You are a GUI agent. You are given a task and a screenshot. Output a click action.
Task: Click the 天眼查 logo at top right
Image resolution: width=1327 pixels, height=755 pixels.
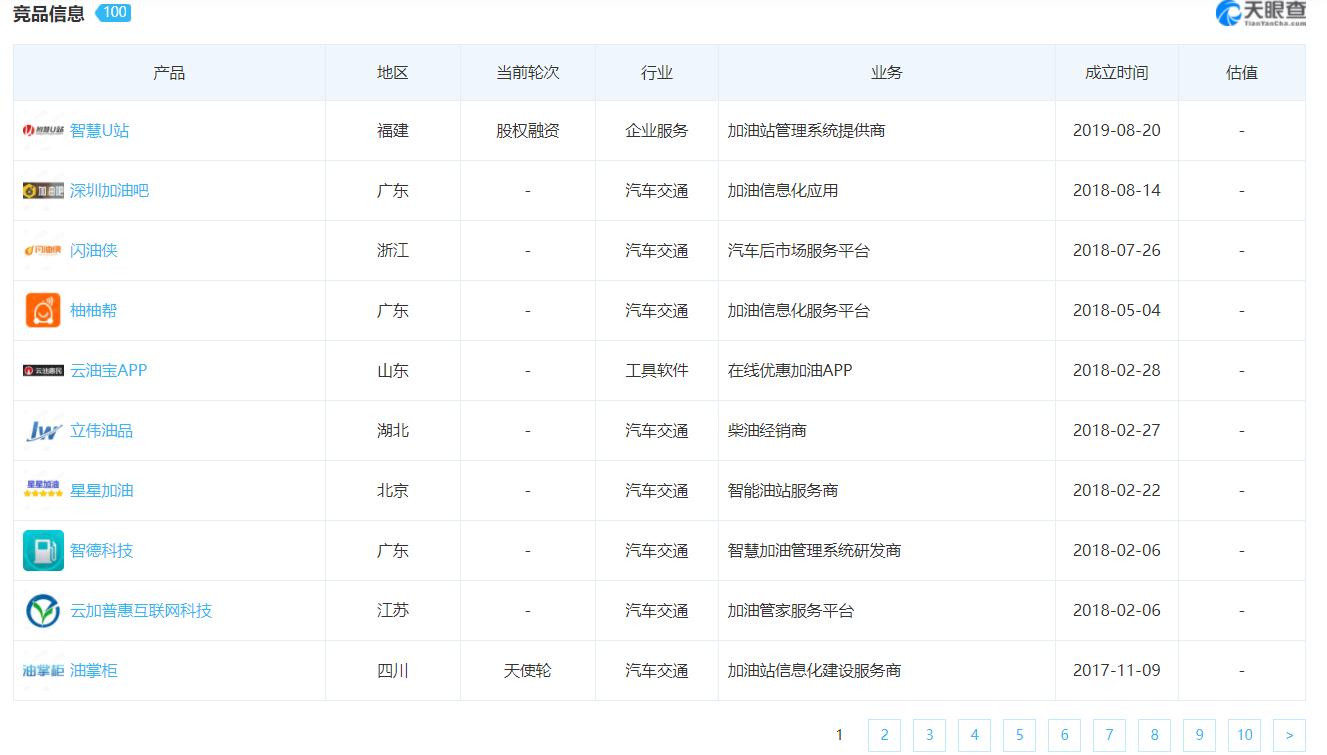tap(1260, 13)
